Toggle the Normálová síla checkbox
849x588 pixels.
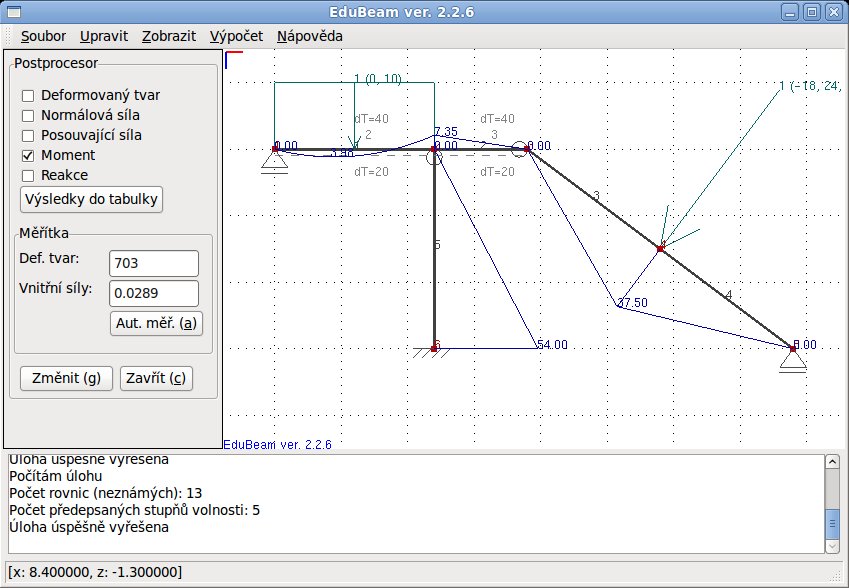29,116
